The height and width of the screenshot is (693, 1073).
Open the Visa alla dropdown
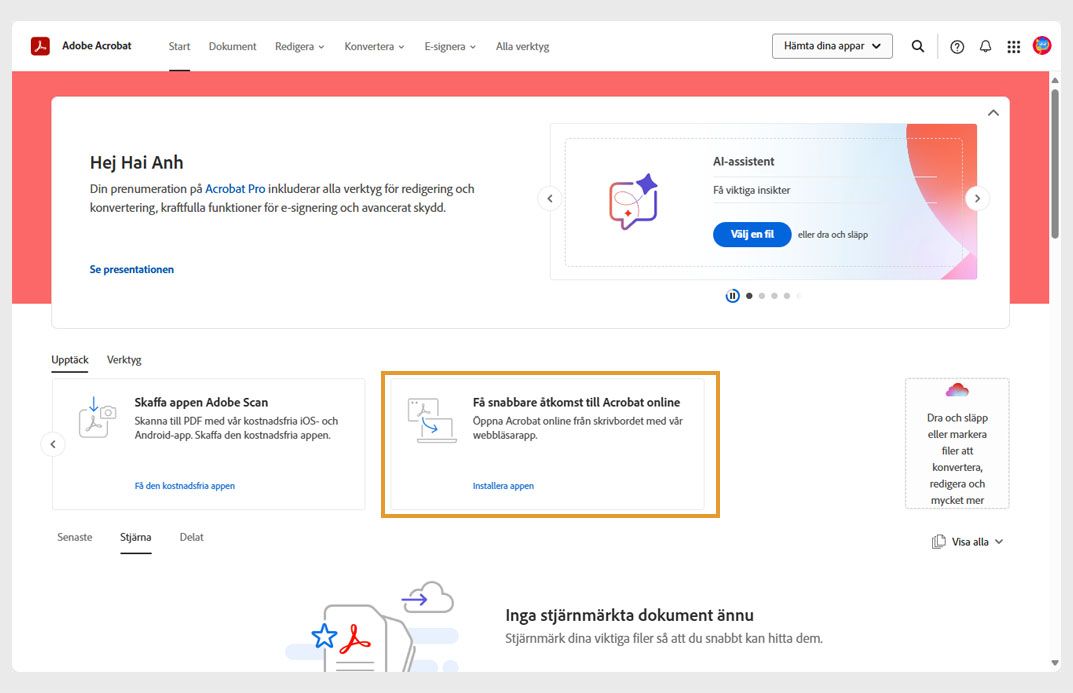(x=966, y=541)
